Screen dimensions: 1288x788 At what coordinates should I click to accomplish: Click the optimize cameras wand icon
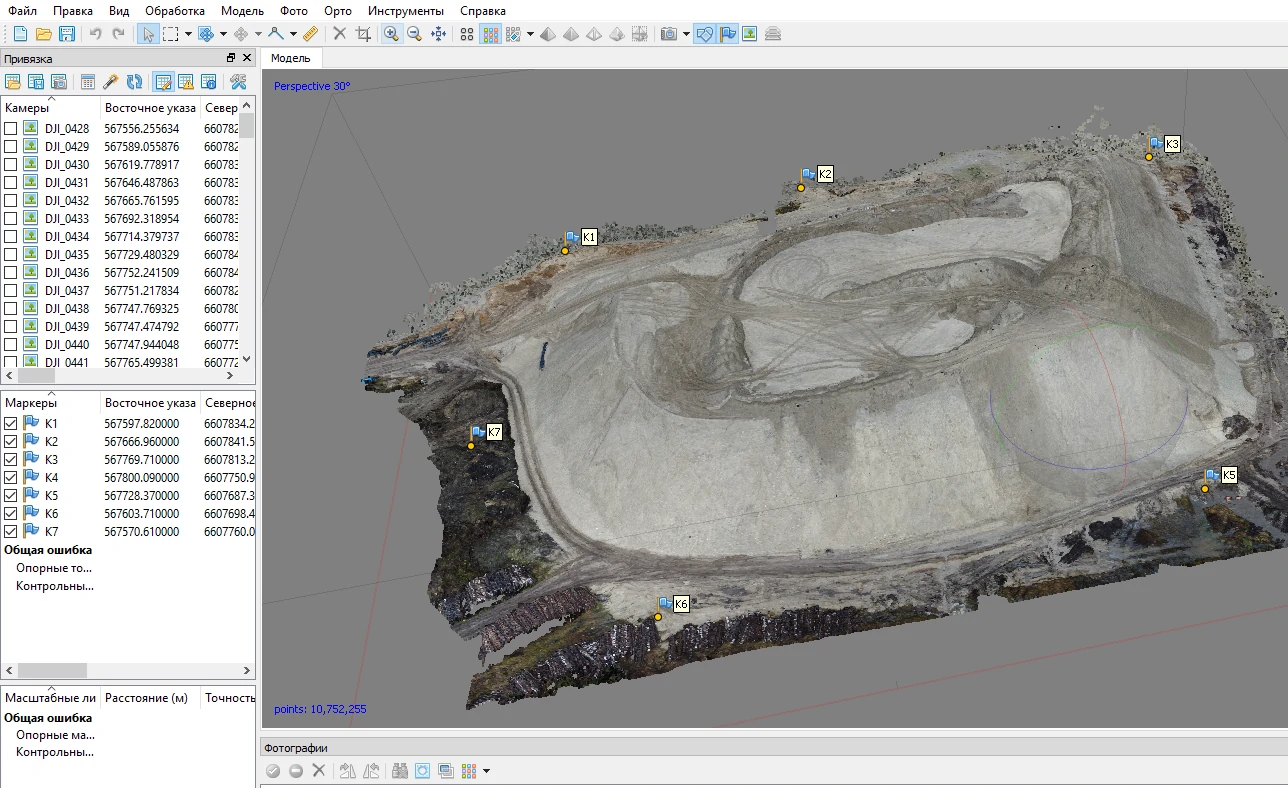pyautogui.click(x=111, y=82)
